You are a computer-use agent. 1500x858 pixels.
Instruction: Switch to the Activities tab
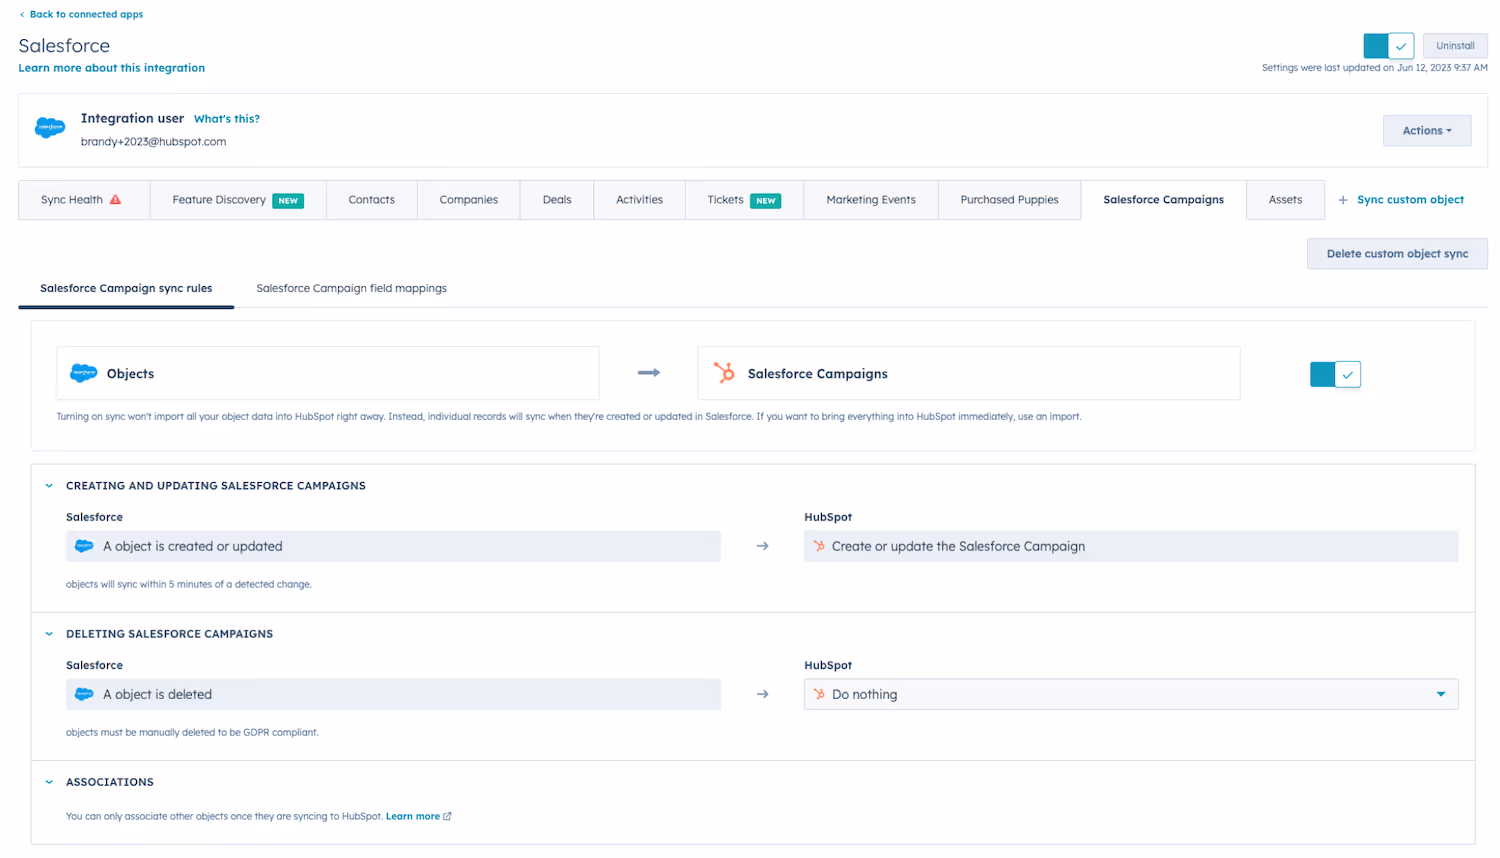click(x=639, y=200)
